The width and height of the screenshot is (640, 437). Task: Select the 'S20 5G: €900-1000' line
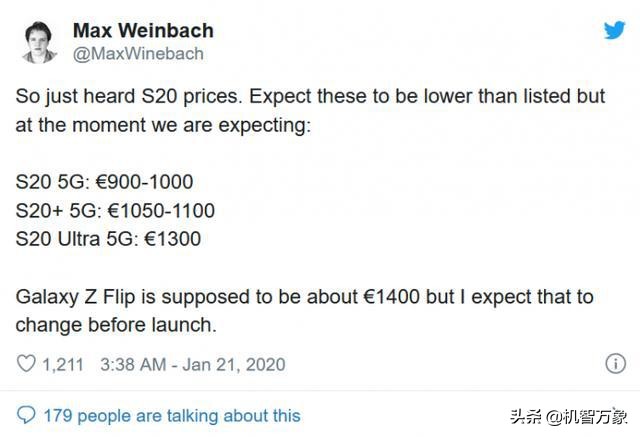104,182
